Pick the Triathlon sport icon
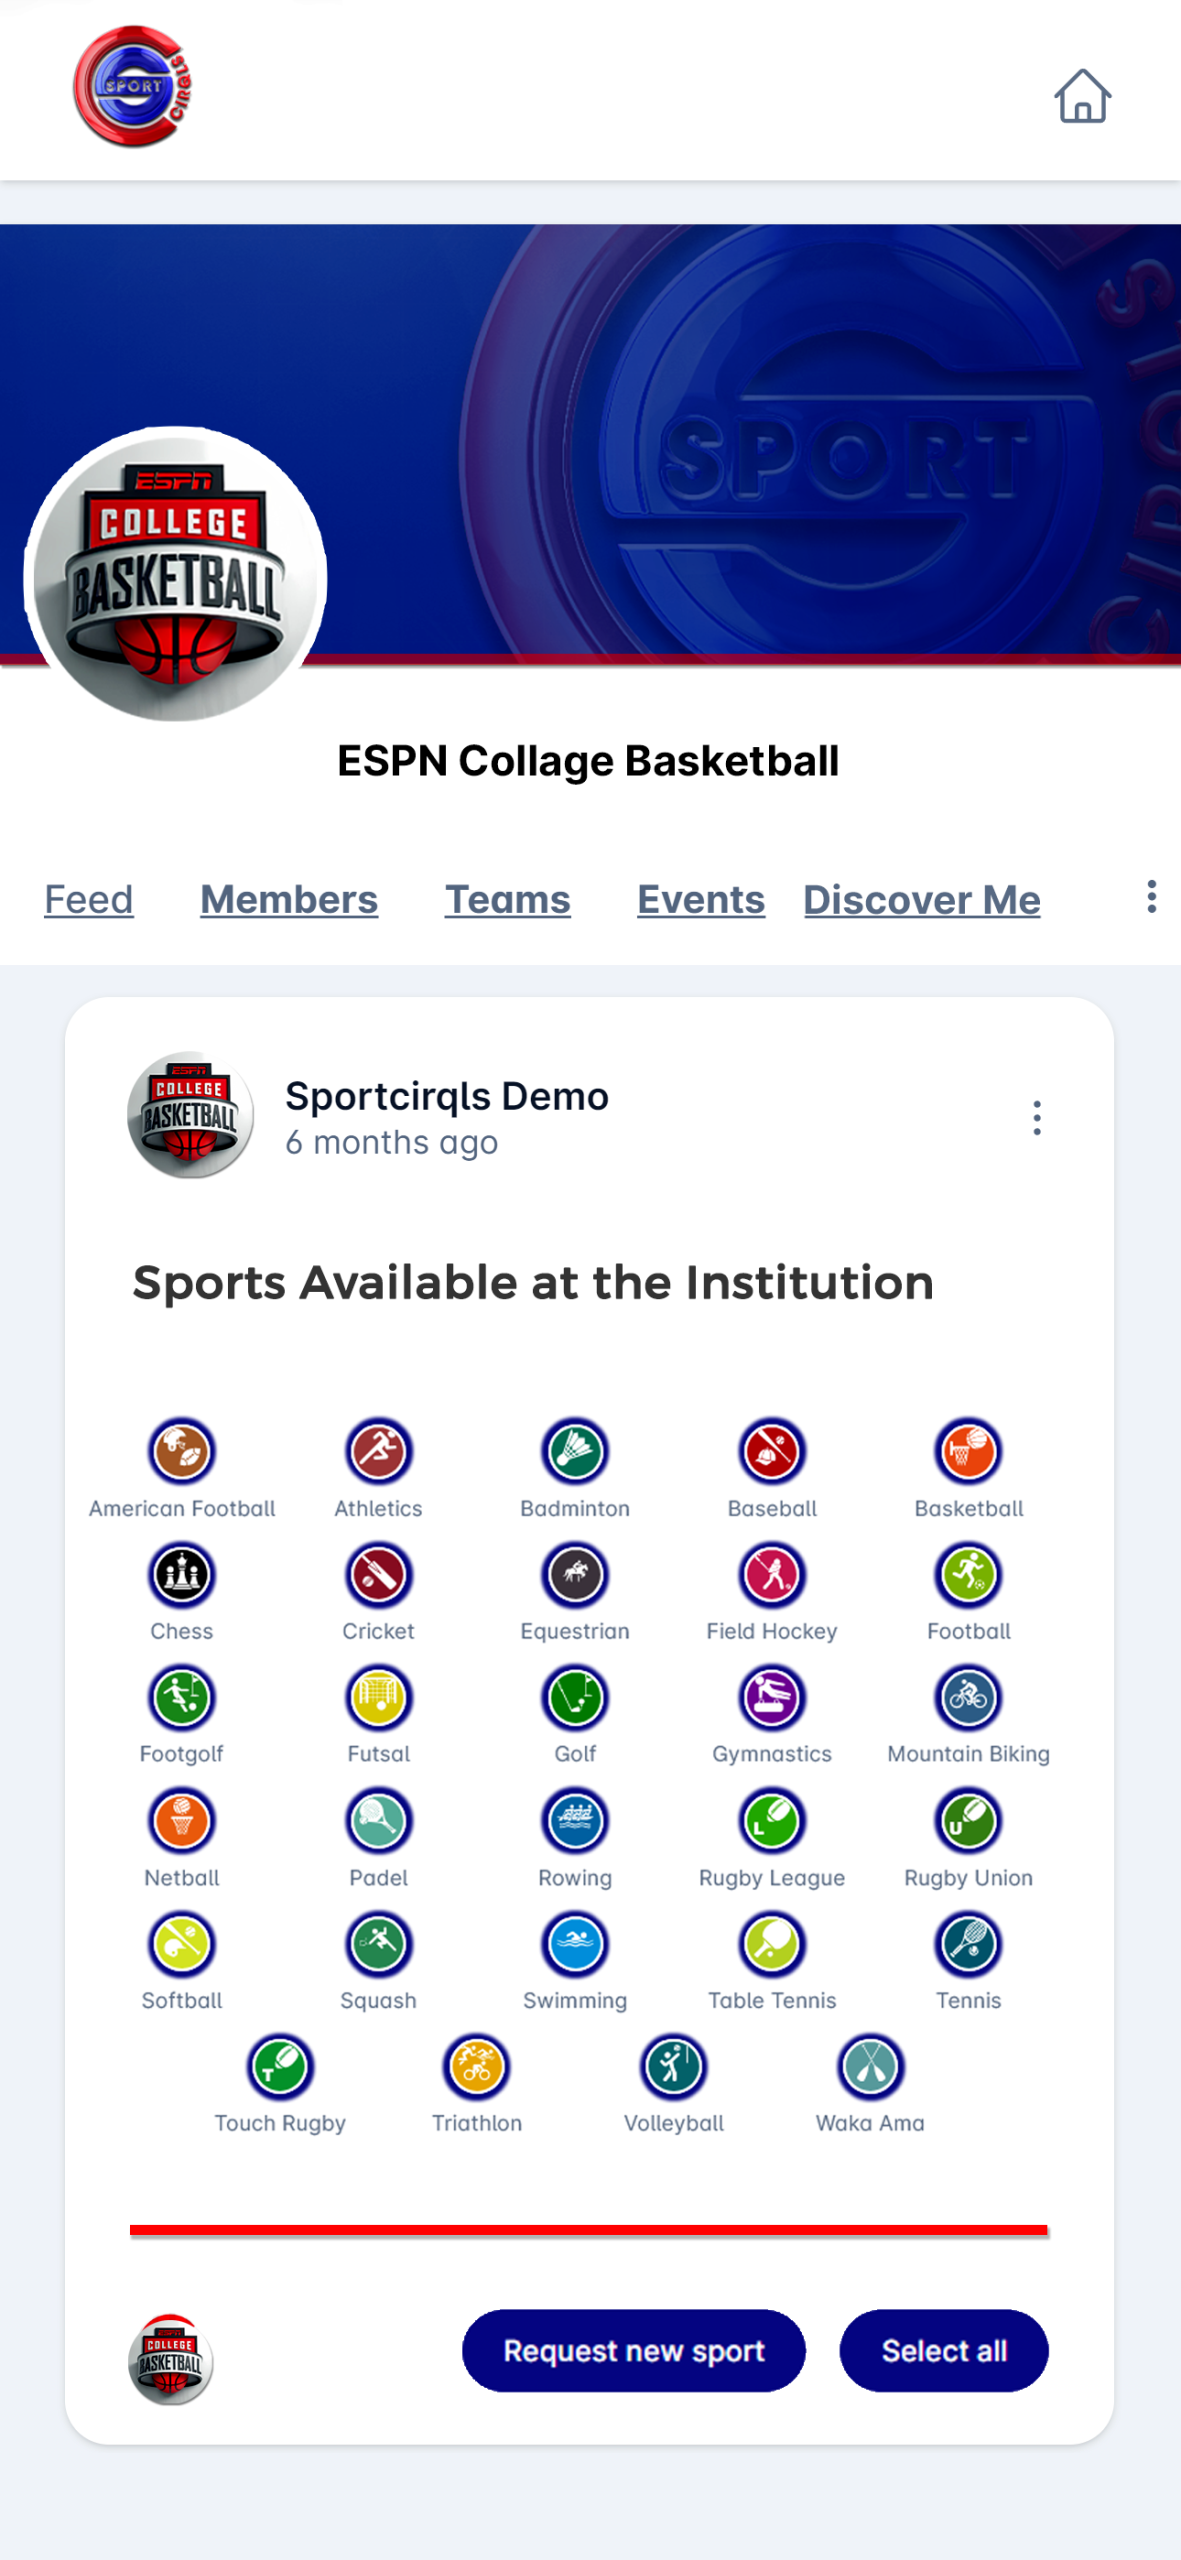Screen dimensions: 1181x2560 tap(477, 2067)
